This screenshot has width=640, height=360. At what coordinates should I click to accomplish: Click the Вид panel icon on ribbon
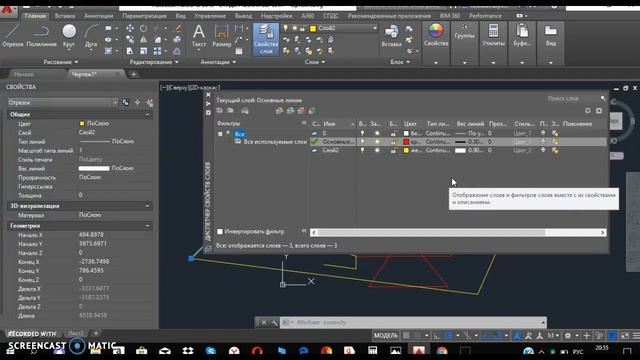pos(551,35)
